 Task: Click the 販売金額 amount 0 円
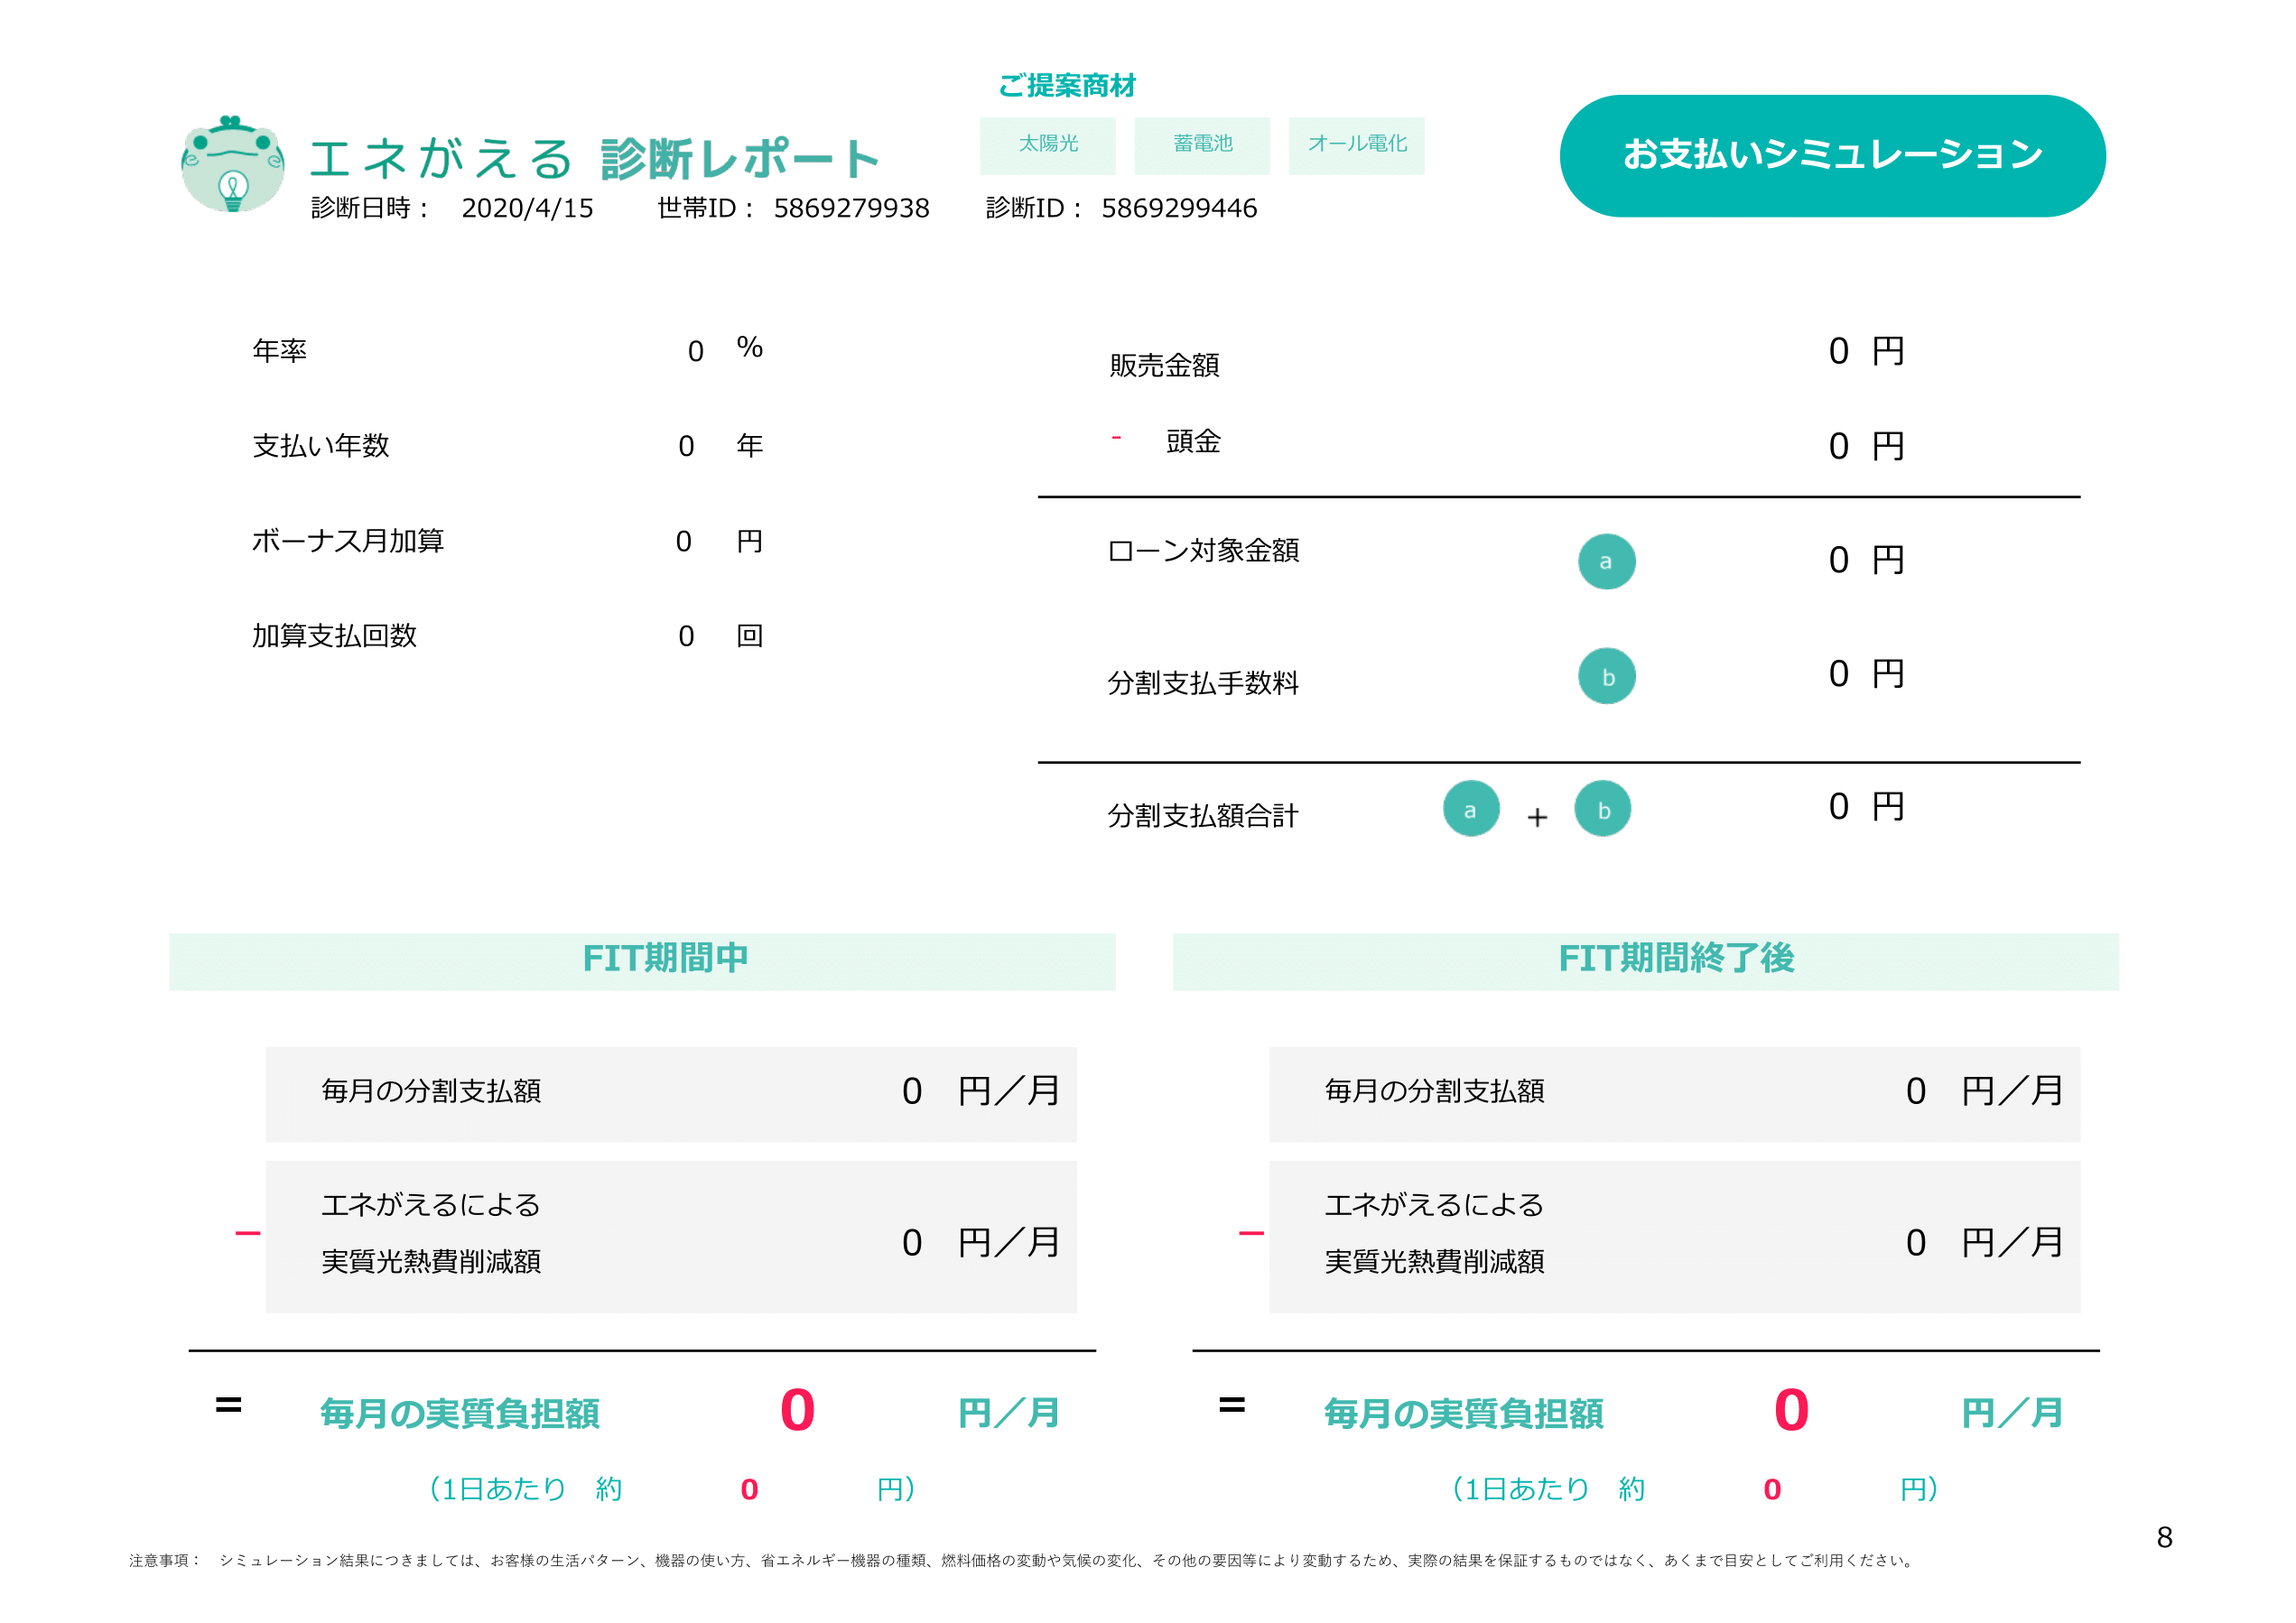(x=1866, y=351)
